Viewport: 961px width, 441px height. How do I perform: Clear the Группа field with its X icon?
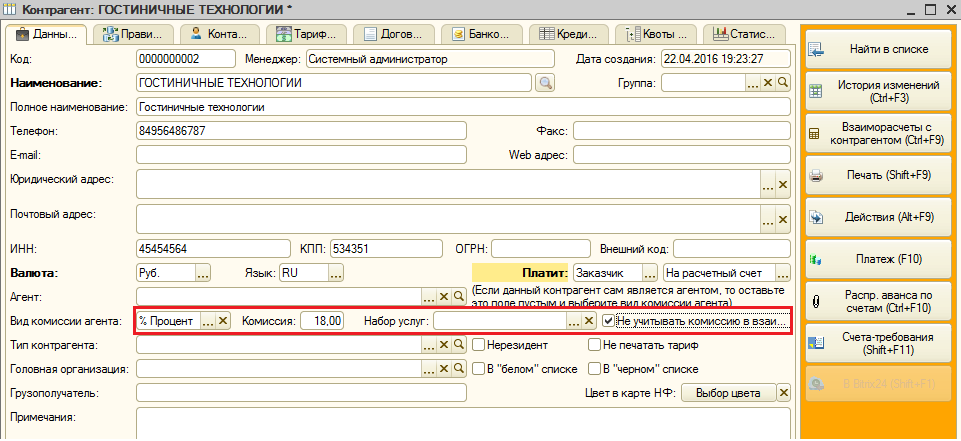tap(768, 83)
